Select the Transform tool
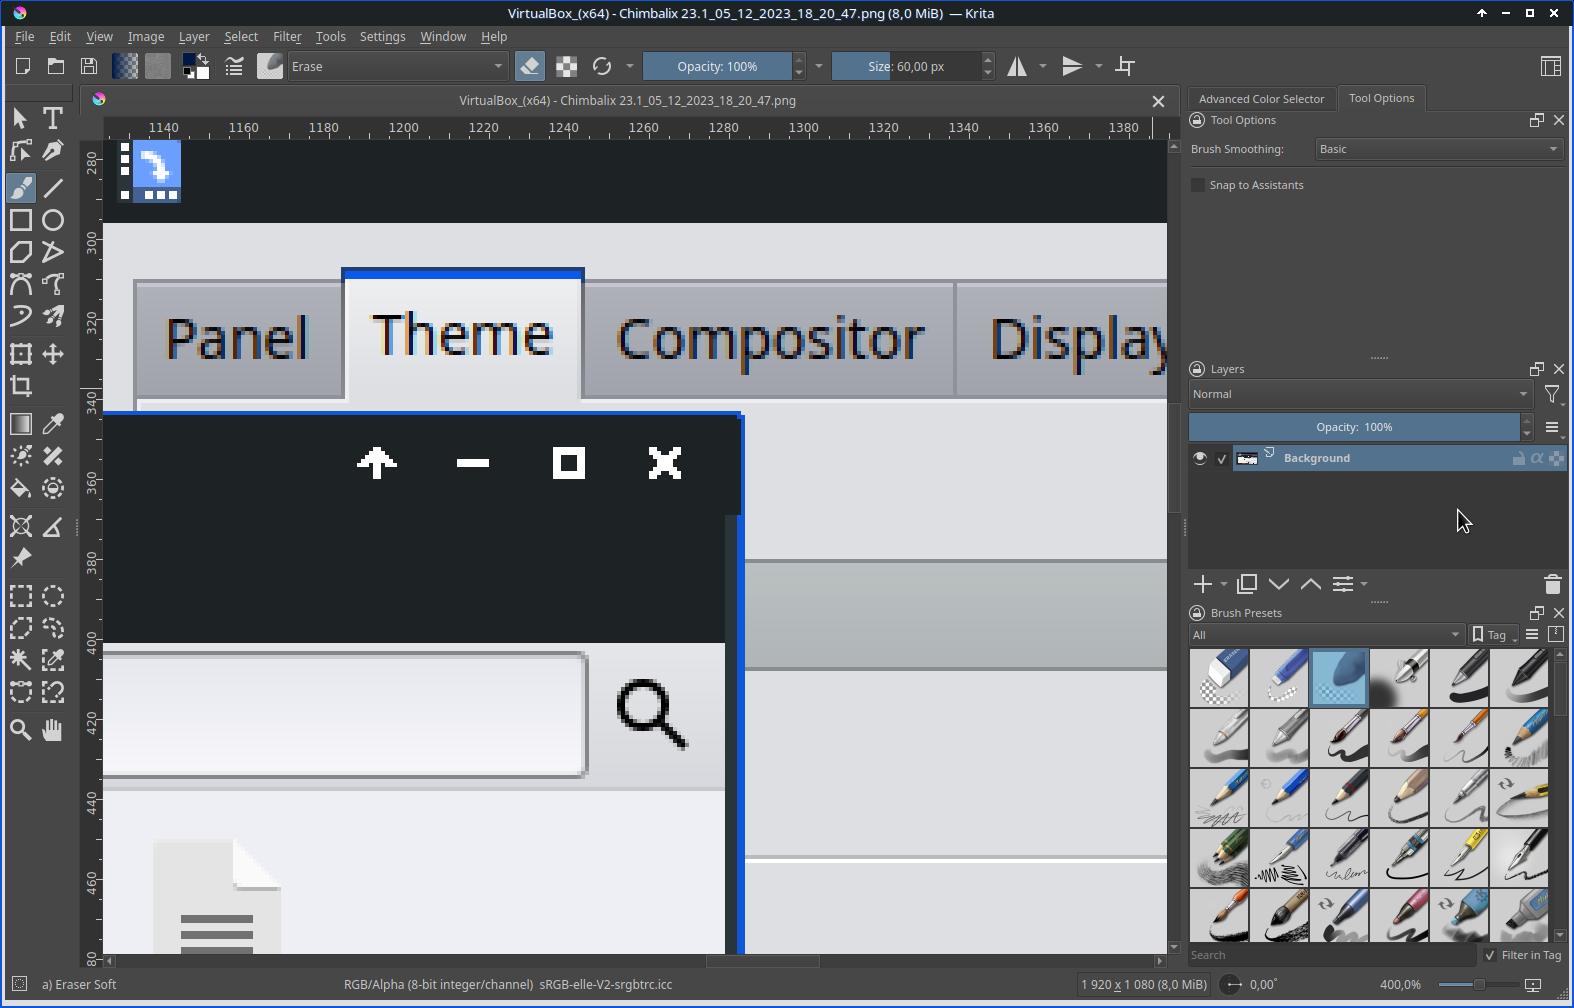The image size is (1574, 1008). coord(21,354)
